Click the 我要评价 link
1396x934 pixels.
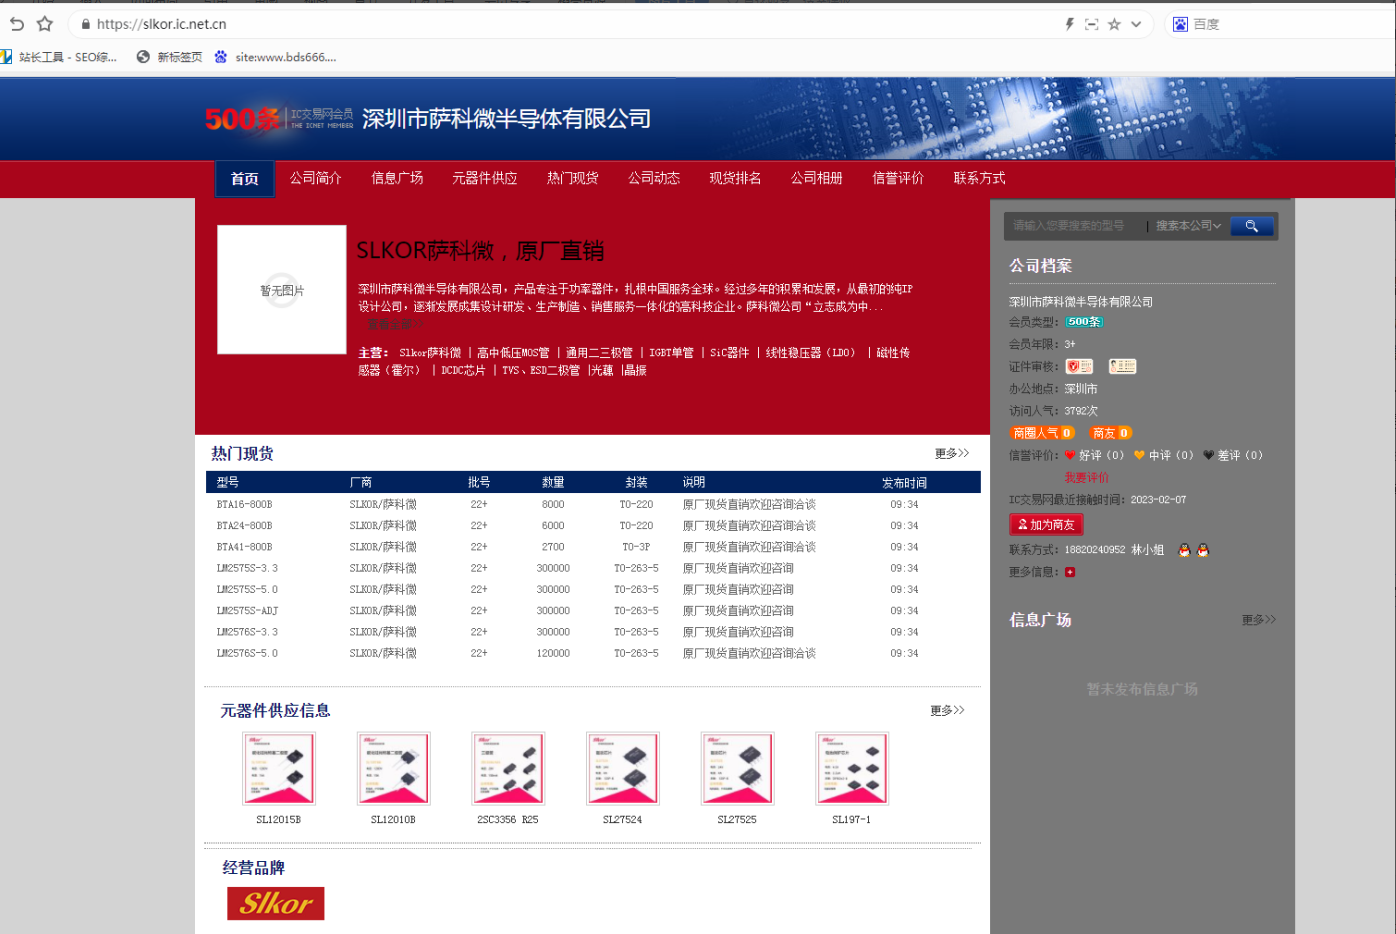pos(1086,478)
